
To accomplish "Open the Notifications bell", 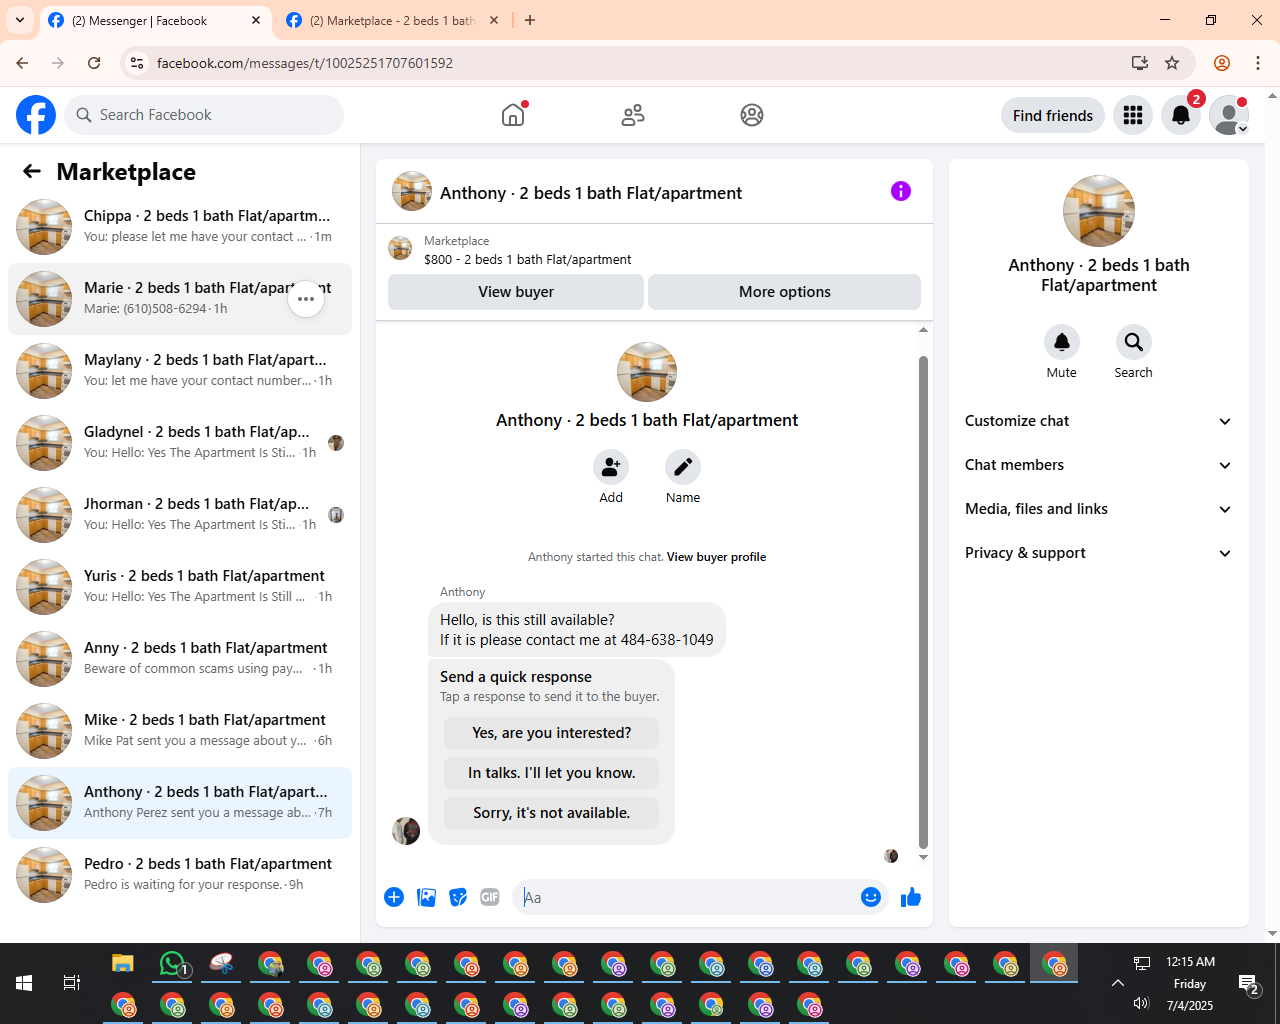I will tap(1181, 115).
